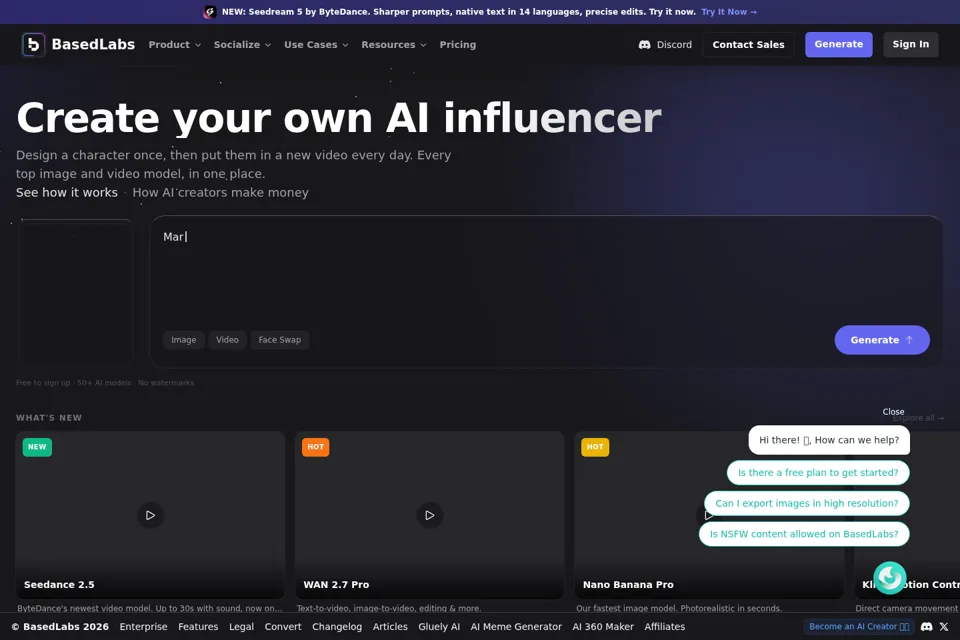960x640 pixels.
Task: Click the 'Hi there! How can we help?' message
Action: (829, 440)
